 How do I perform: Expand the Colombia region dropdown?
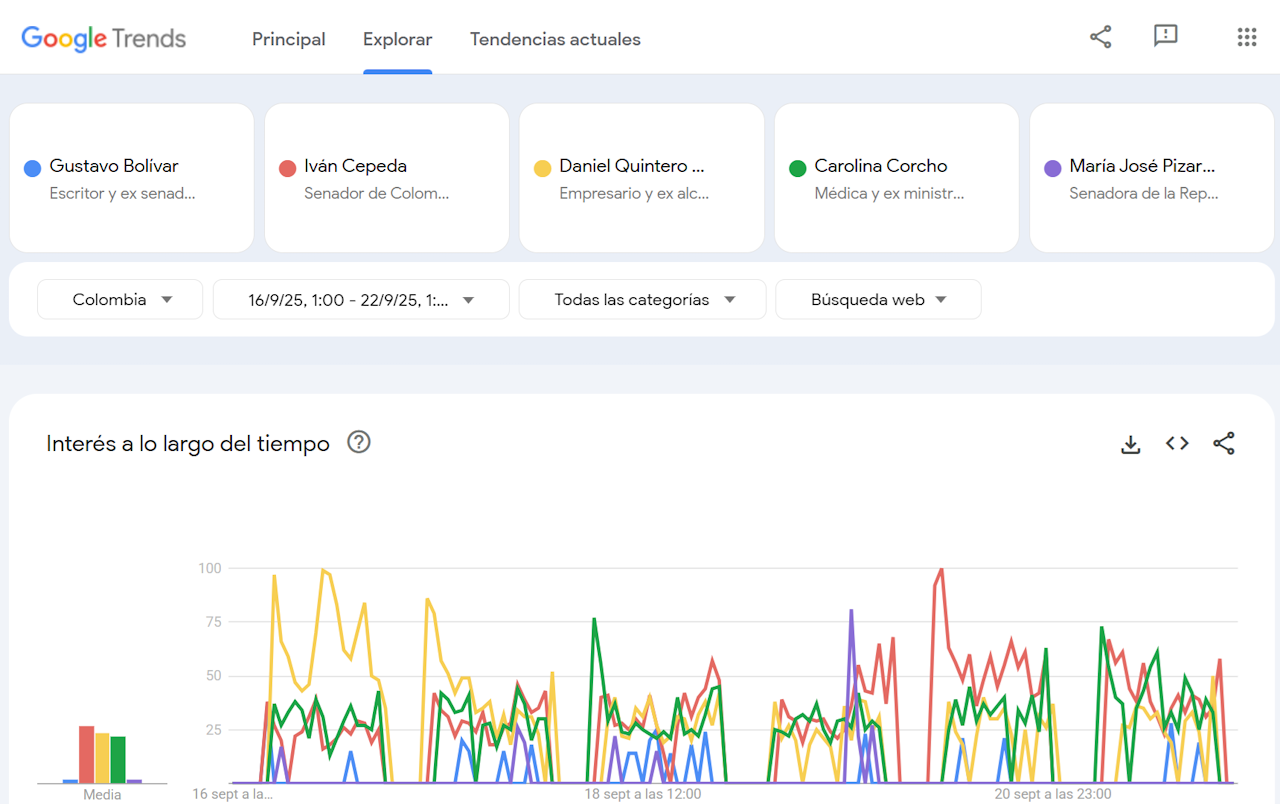coord(121,299)
